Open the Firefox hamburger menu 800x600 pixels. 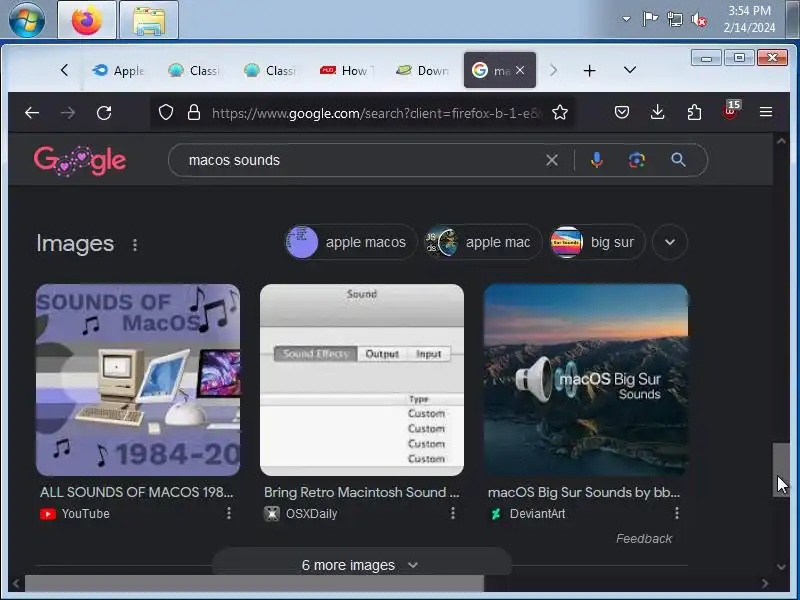click(x=766, y=112)
